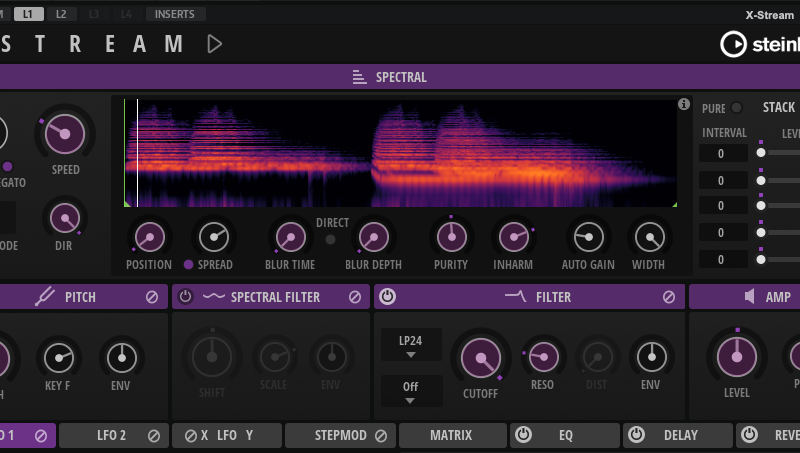Switch to the L2 layer tab
The height and width of the screenshot is (453, 800).
coord(61,14)
